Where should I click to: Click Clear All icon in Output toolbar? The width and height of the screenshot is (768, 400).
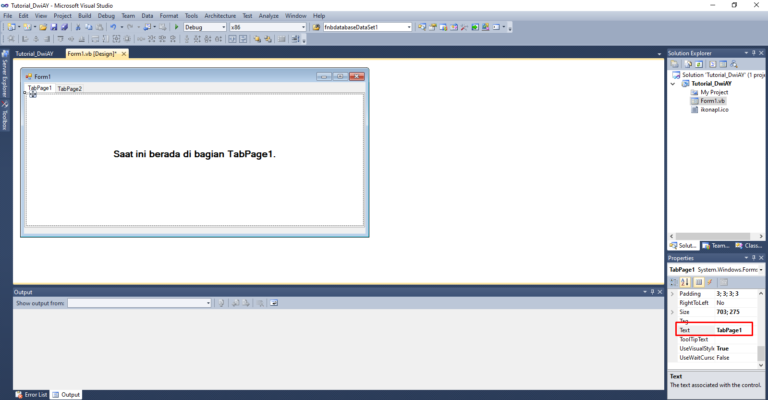(x=260, y=303)
